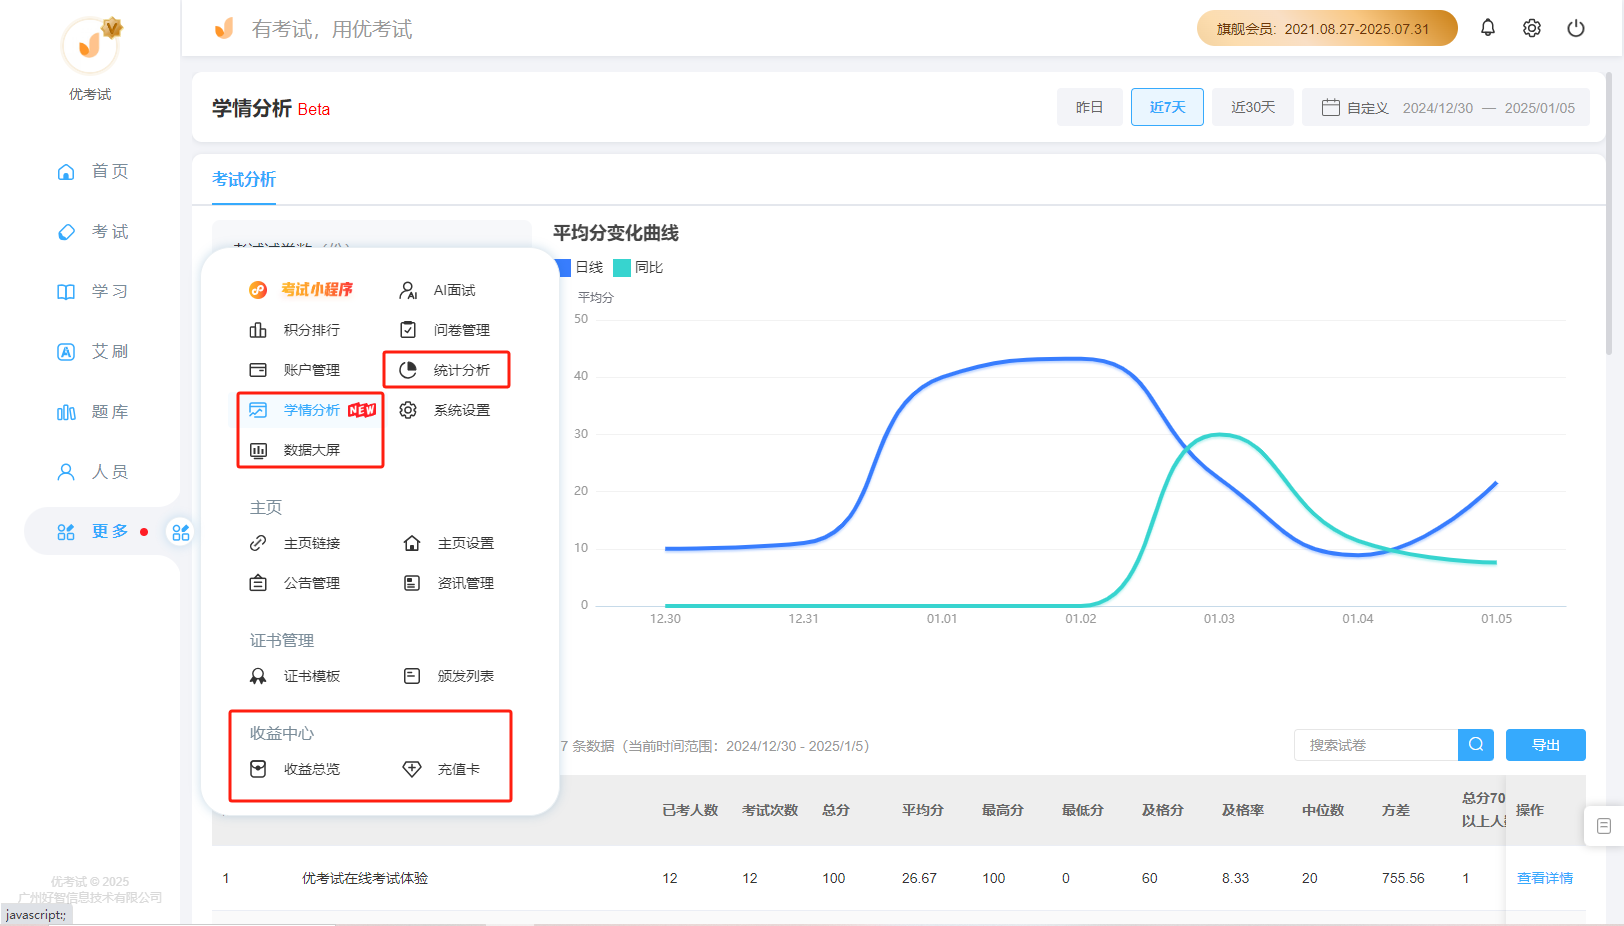
Task: Open 艾刷 in sidebar
Action: click(x=92, y=351)
